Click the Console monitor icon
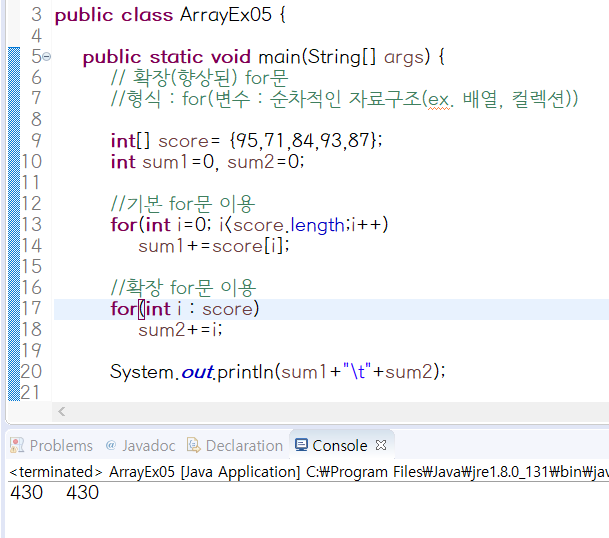Viewport: 609px width, 538px height. tap(301, 445)
